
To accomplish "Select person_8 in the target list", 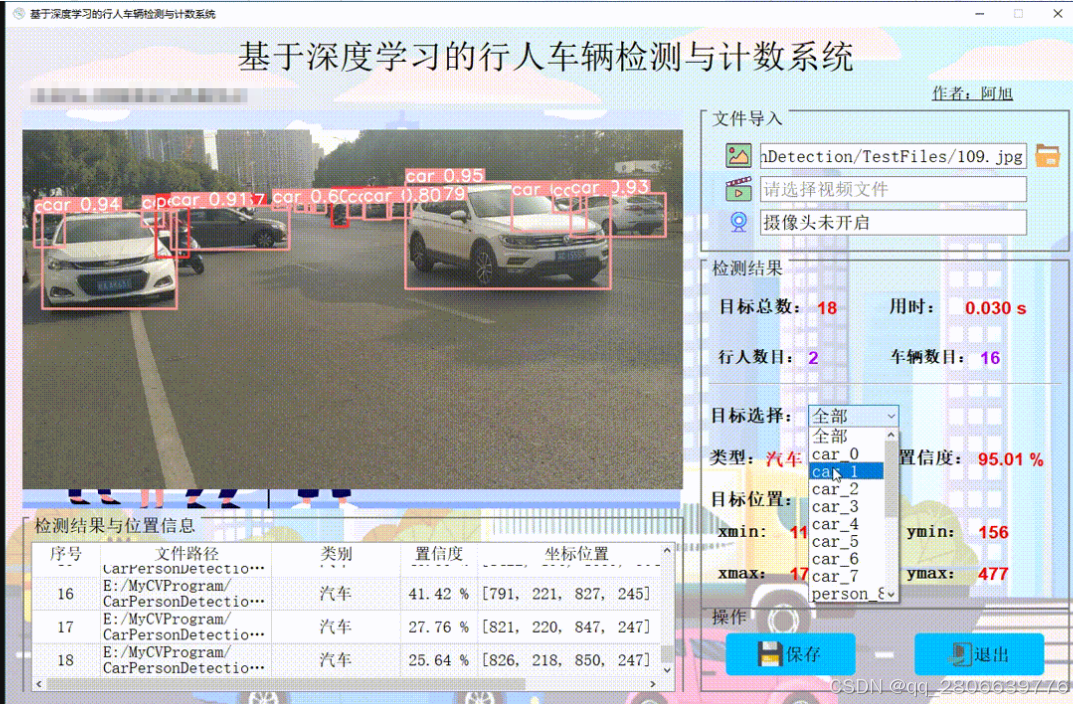I will [846, 594].
